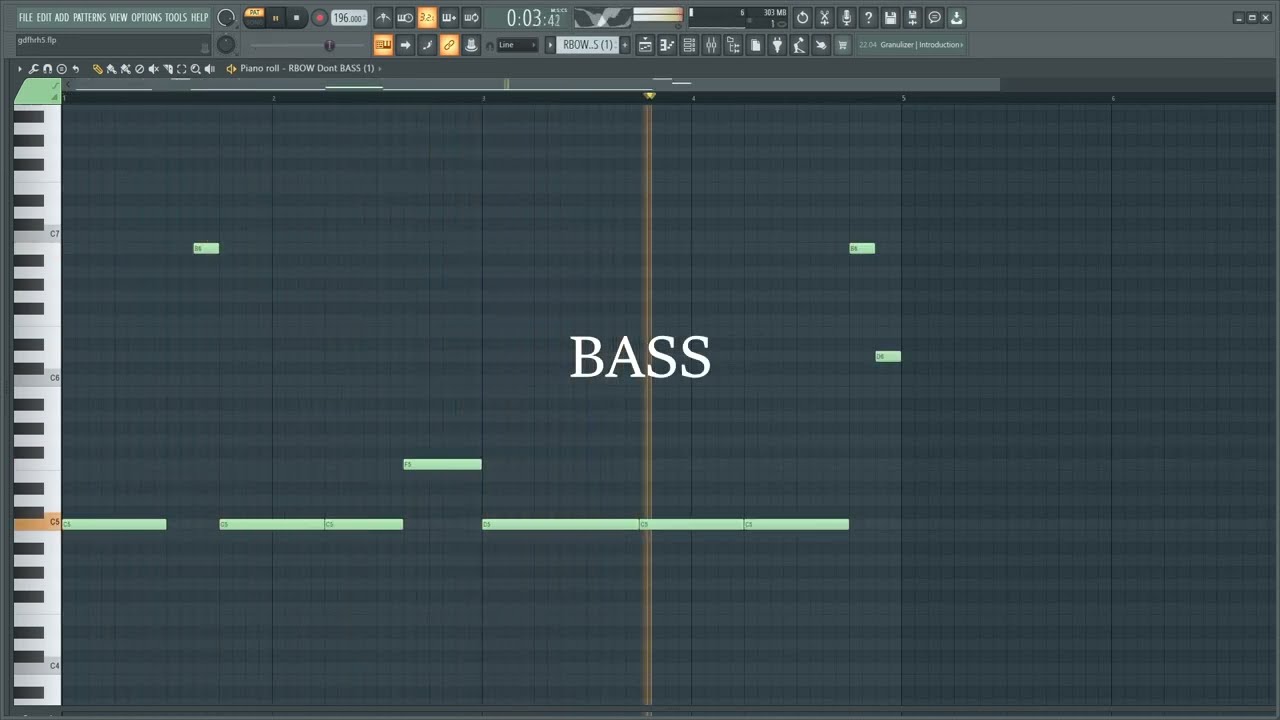1280x720 pixels.
Task: Toggle PAT/SONG playback mode
Action: [x=254, y=18]
